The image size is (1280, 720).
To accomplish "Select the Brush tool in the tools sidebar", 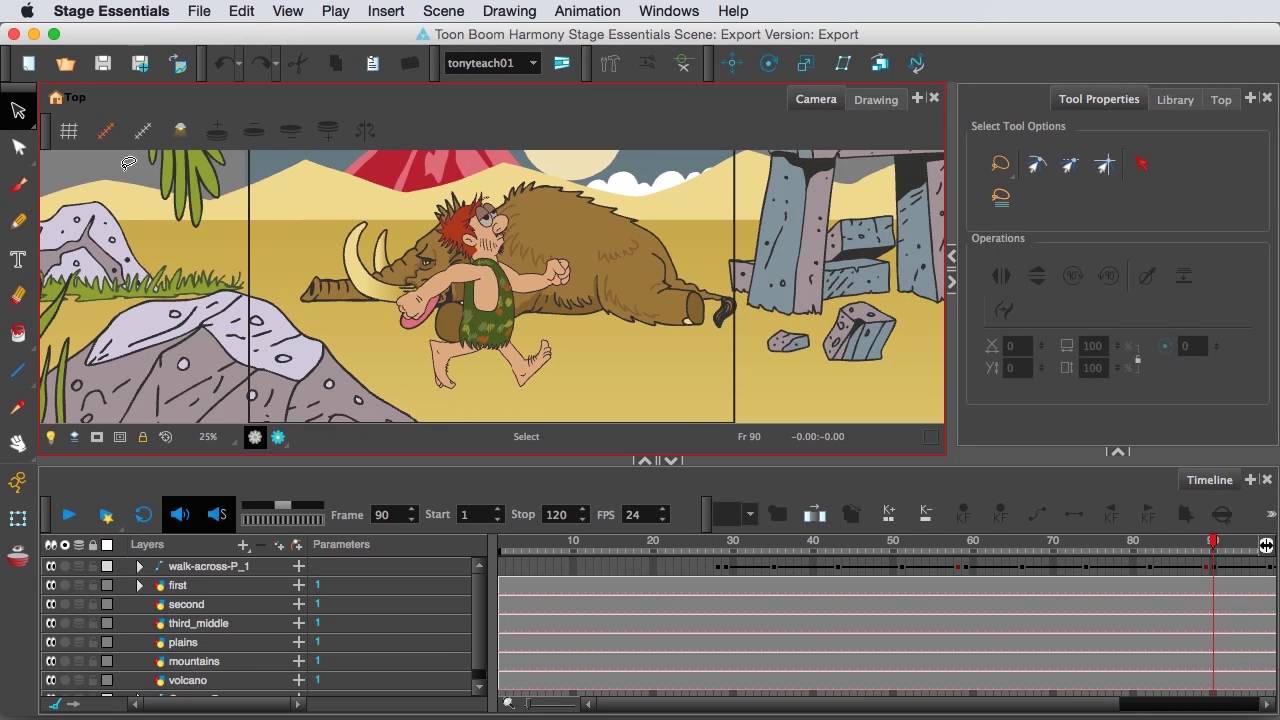I will click(x=18, y=185).
